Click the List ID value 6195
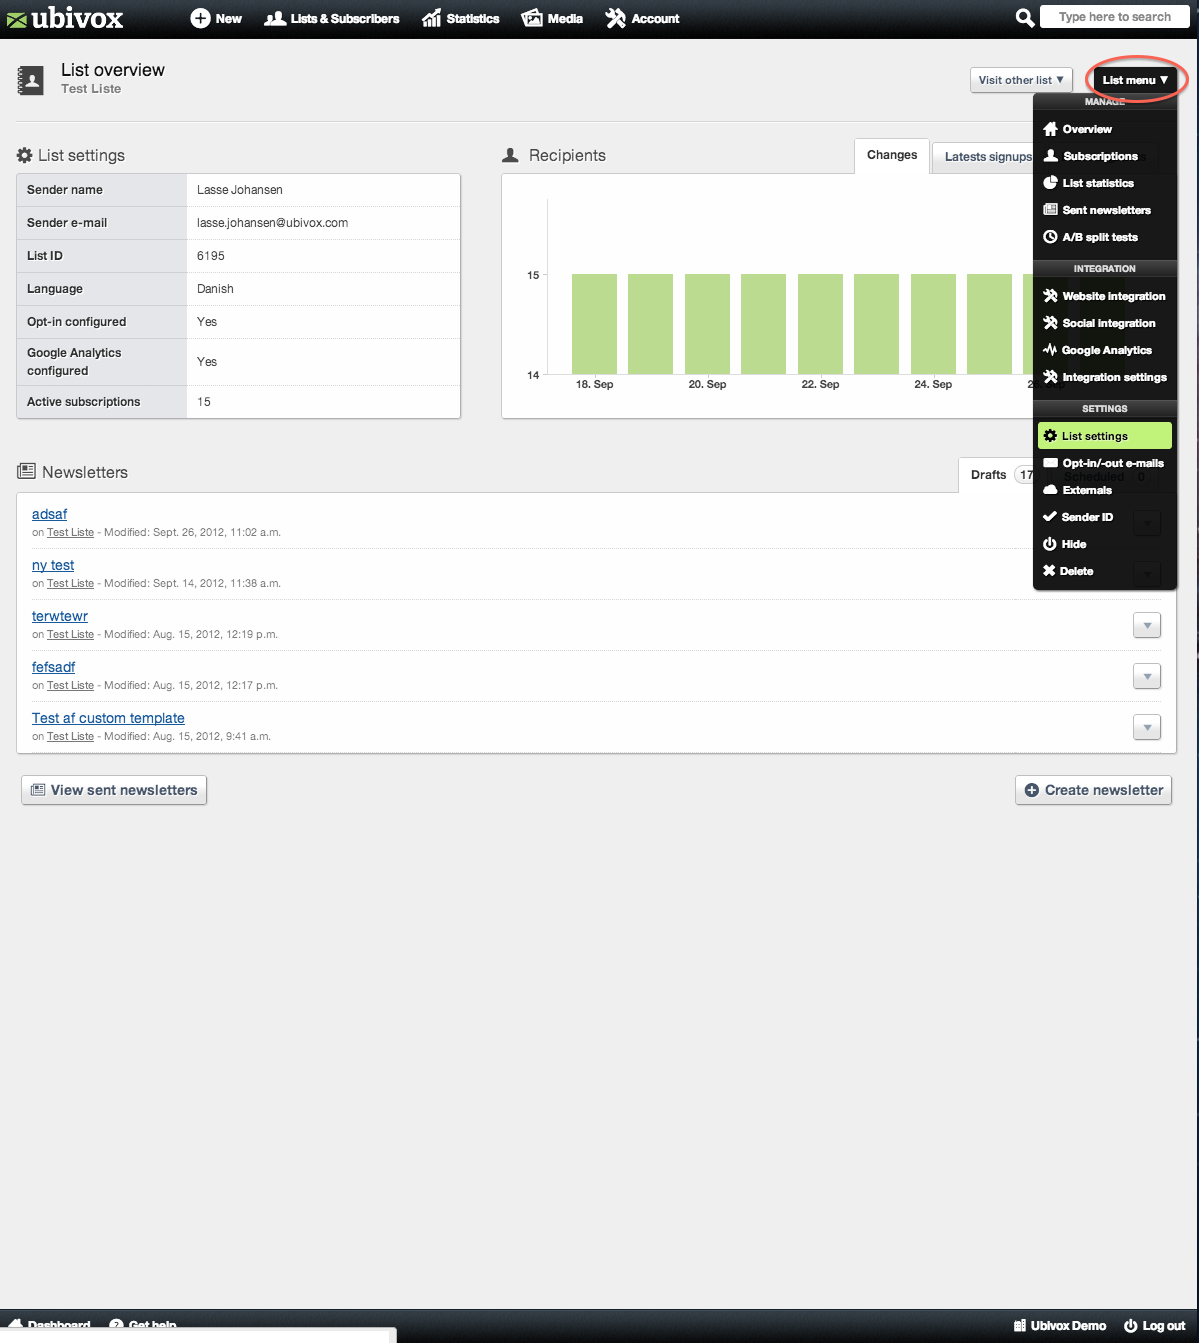This screenshot has width=1199, height=1343. click(x=211, y=256)
